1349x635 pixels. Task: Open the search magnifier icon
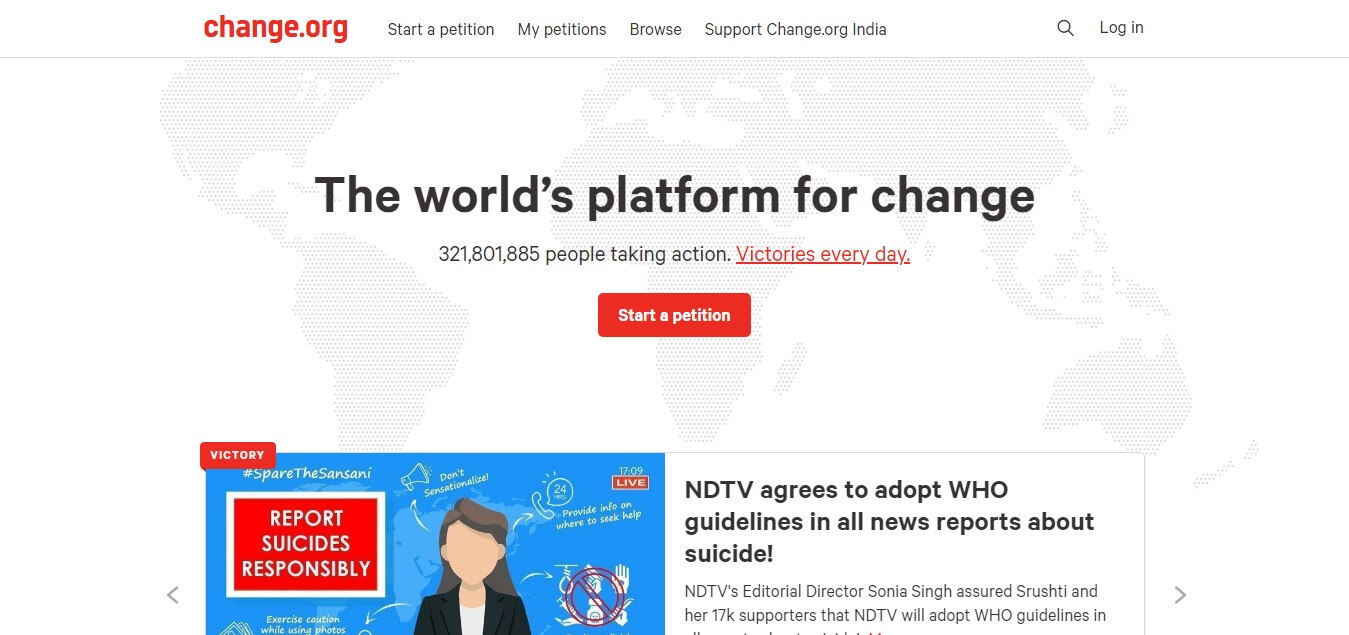1065,28
